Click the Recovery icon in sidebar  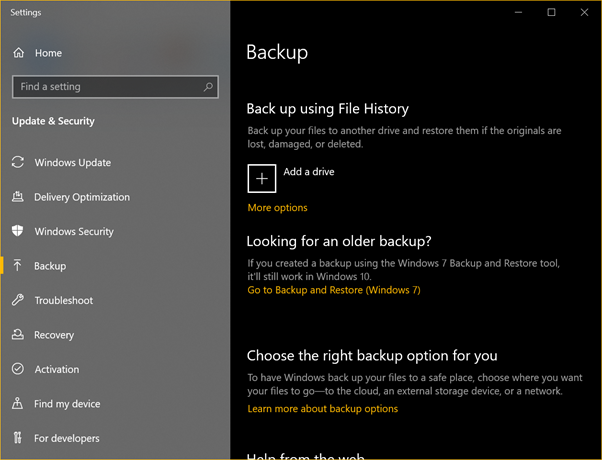tap(18, 334)
